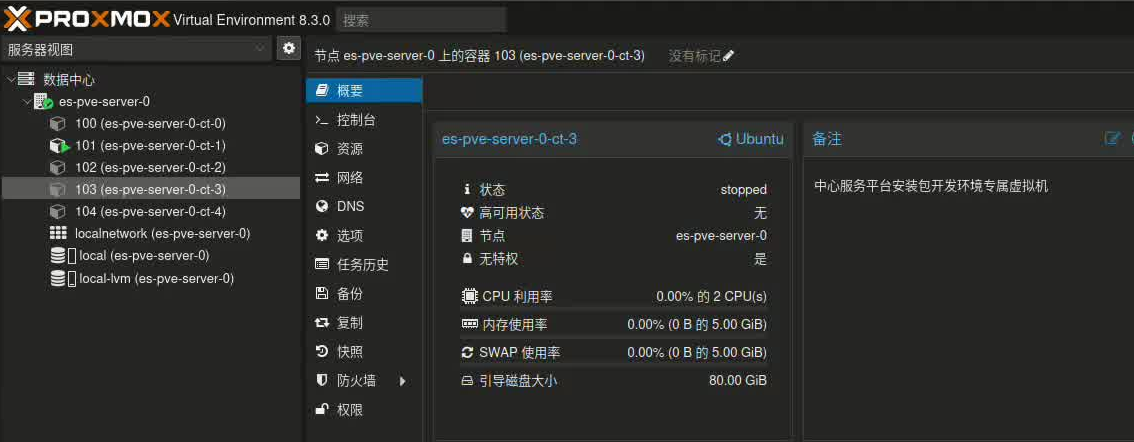Click the Proxmox logo in the header
Screen dimensions: 1134x442
pos(87,18)
